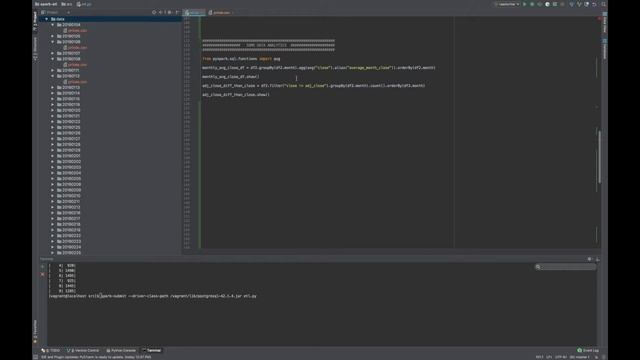Expand the 20190111 folder
This screenshot has width=640, height=360.
pos(53,71)
